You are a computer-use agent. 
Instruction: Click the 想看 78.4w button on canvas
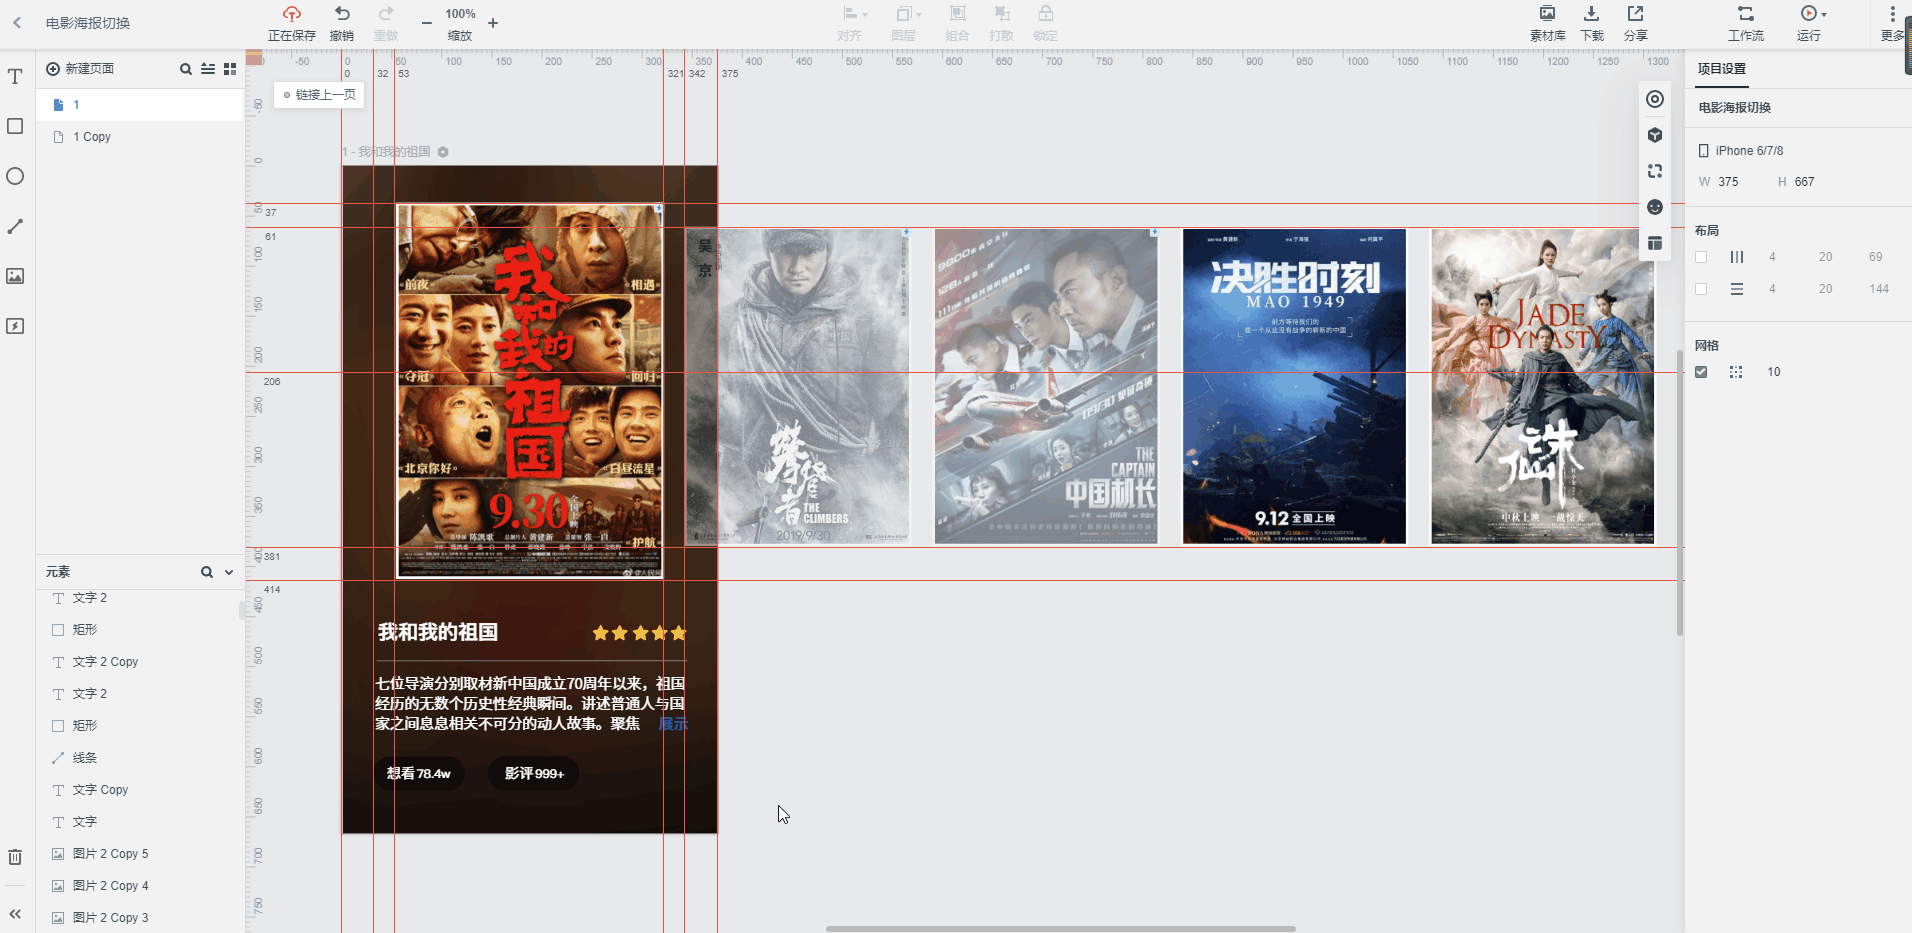click(420, 774)
